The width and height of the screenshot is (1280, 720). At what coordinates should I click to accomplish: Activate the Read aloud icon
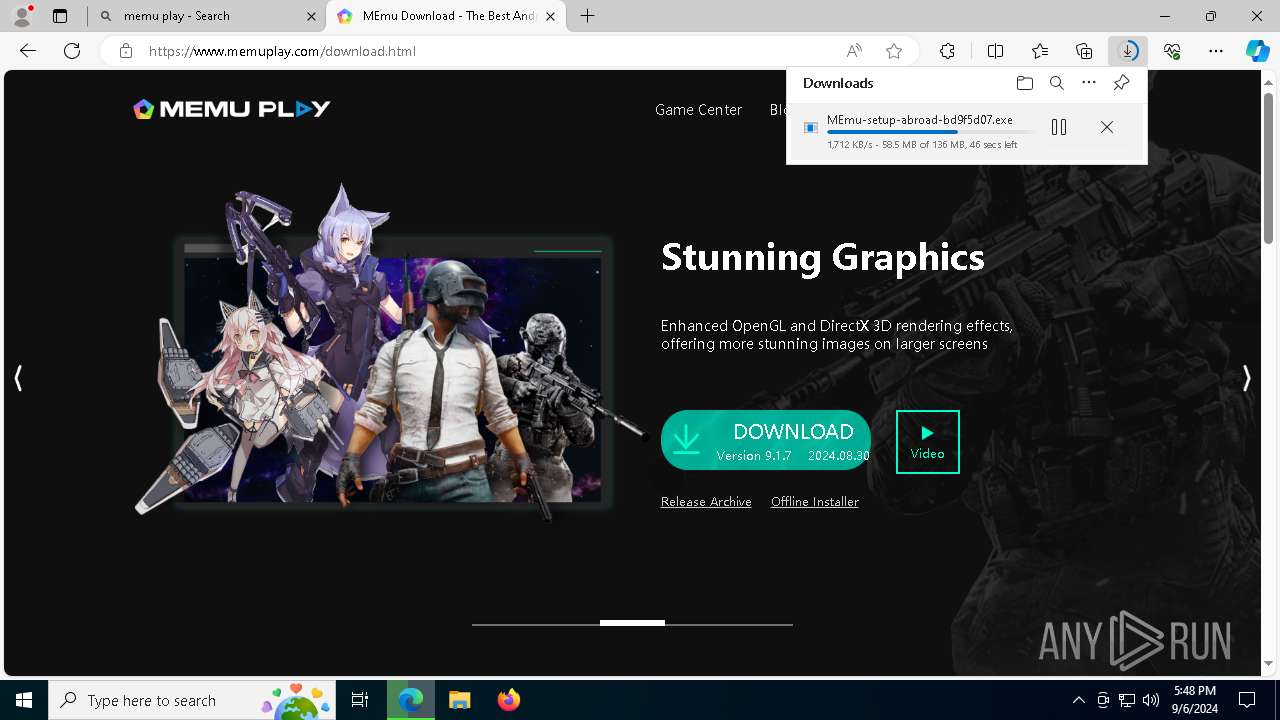[x=854, y=51]
